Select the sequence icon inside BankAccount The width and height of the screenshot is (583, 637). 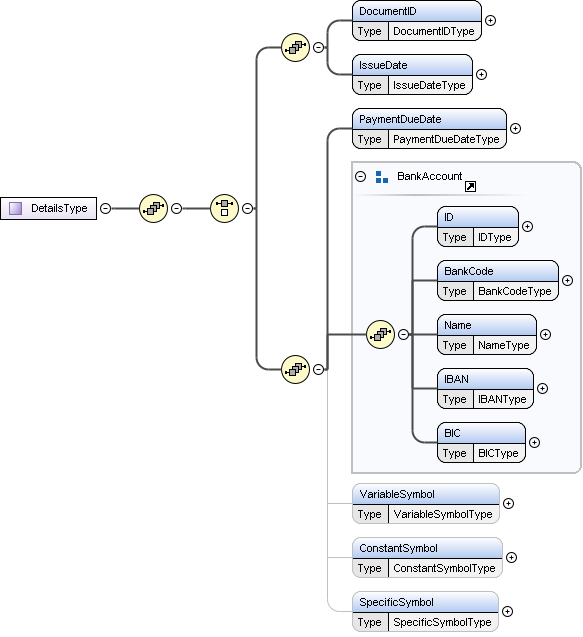(x=380, y=334)
